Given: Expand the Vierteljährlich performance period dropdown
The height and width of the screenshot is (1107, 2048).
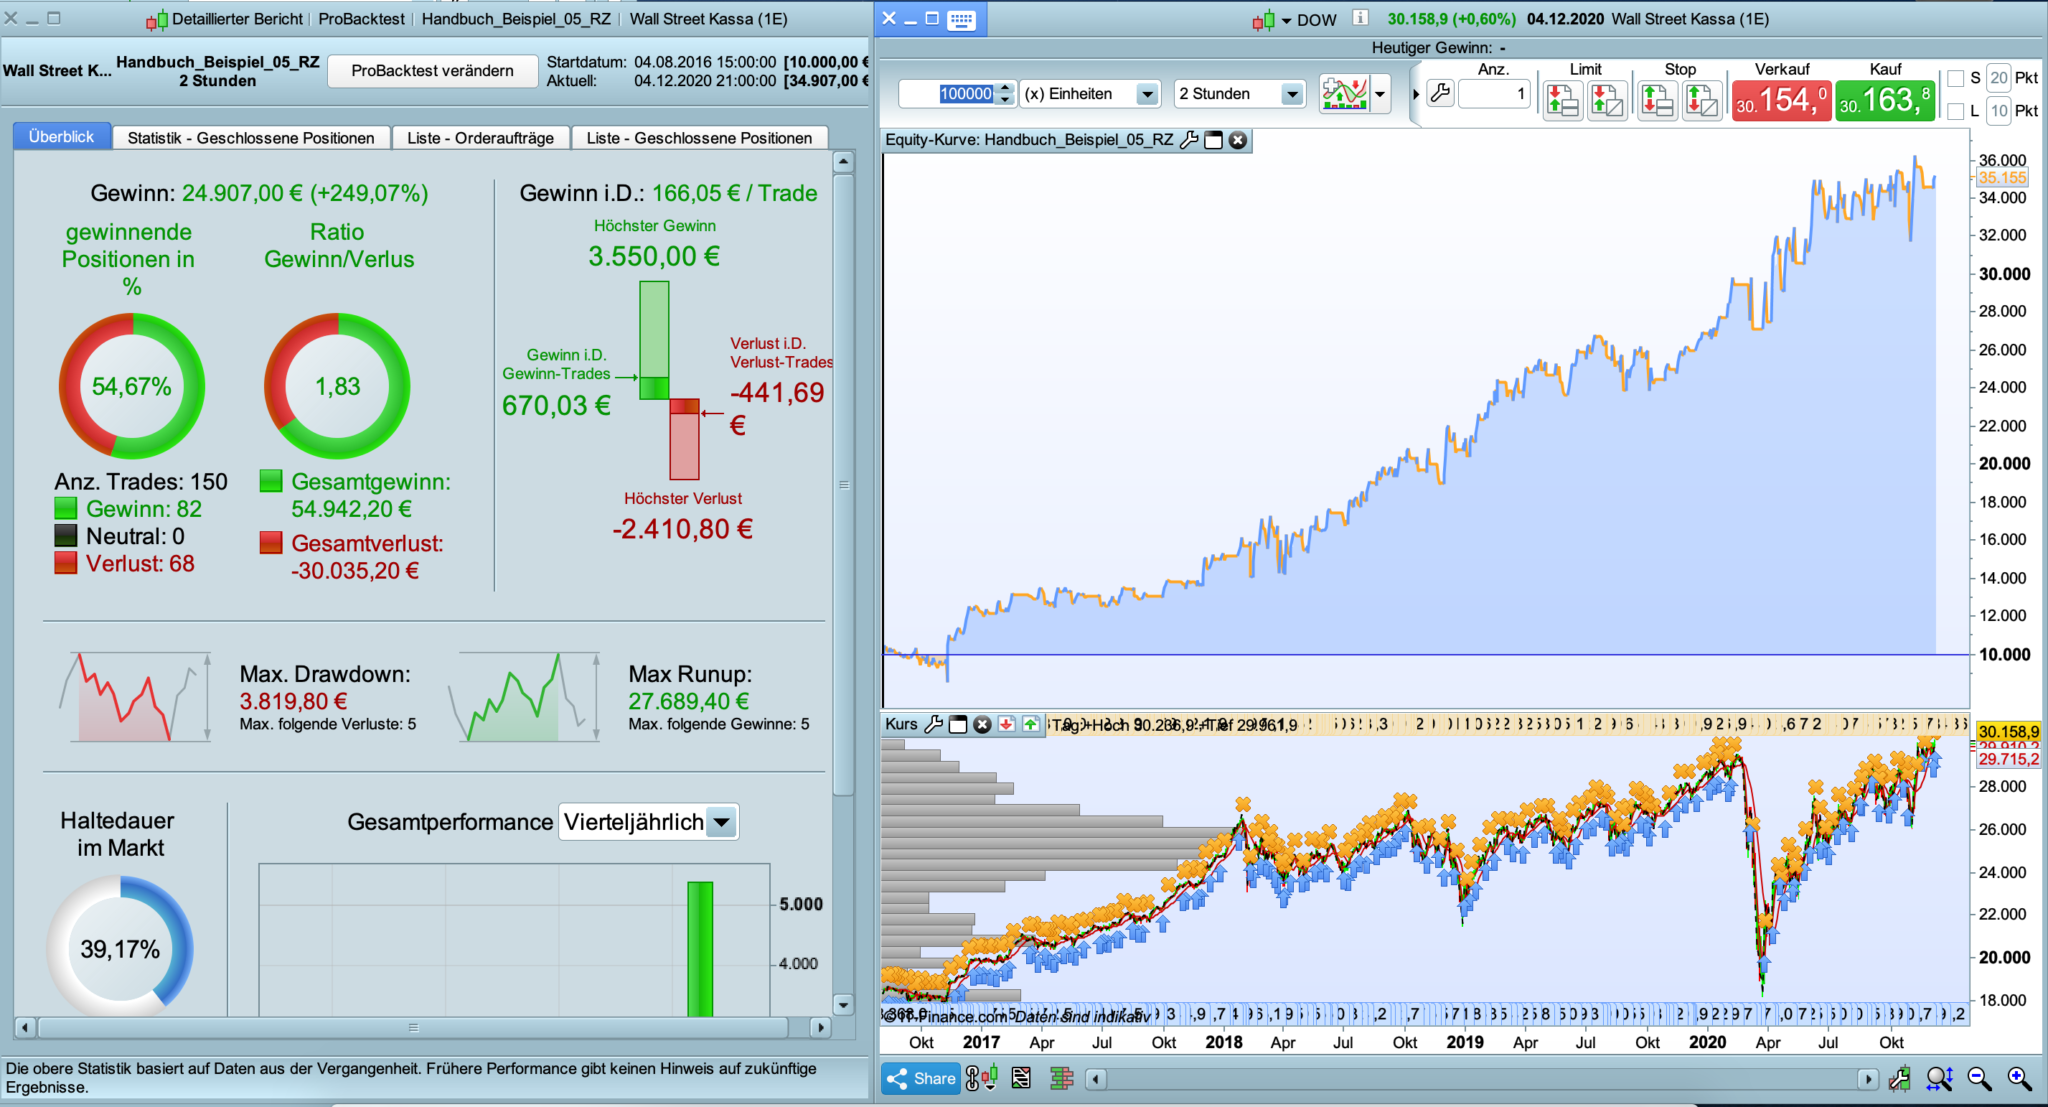Looking at the screenshot, I should click(722, 822).
